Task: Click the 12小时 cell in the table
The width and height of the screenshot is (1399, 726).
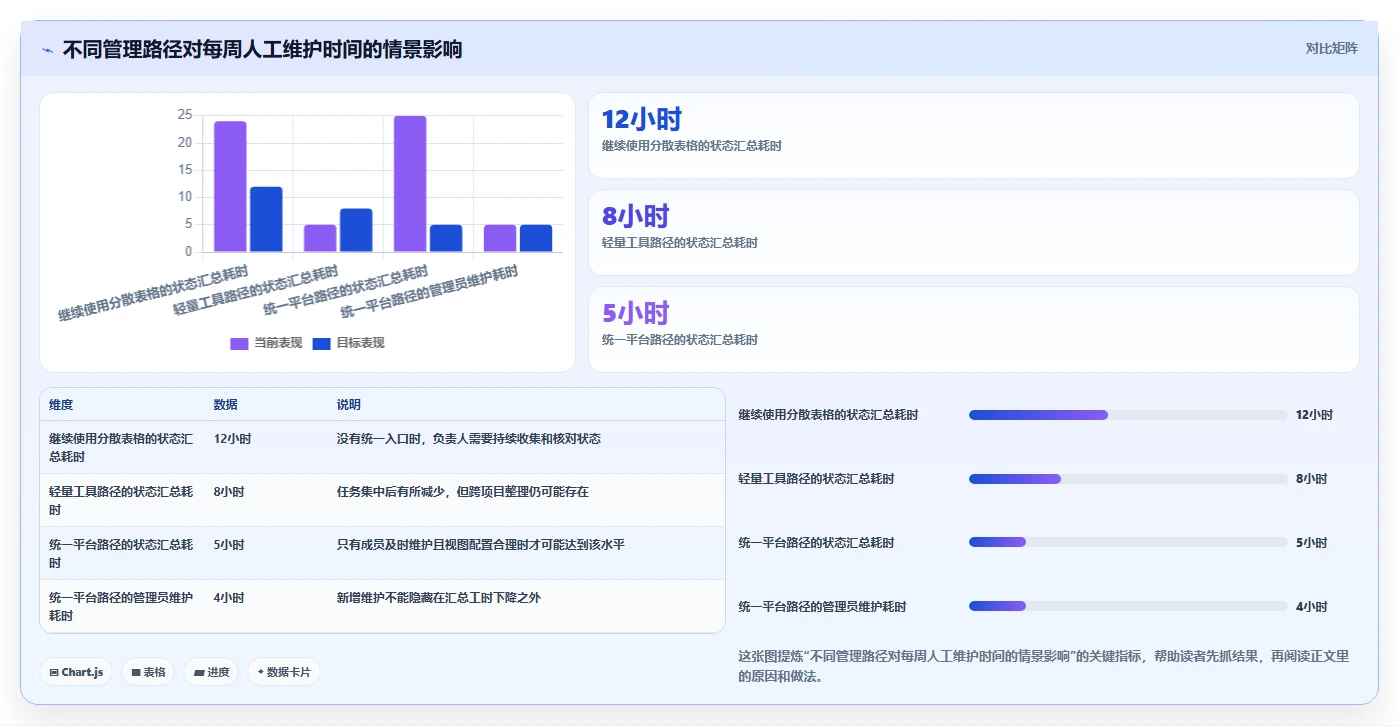Action: point(232,439)
